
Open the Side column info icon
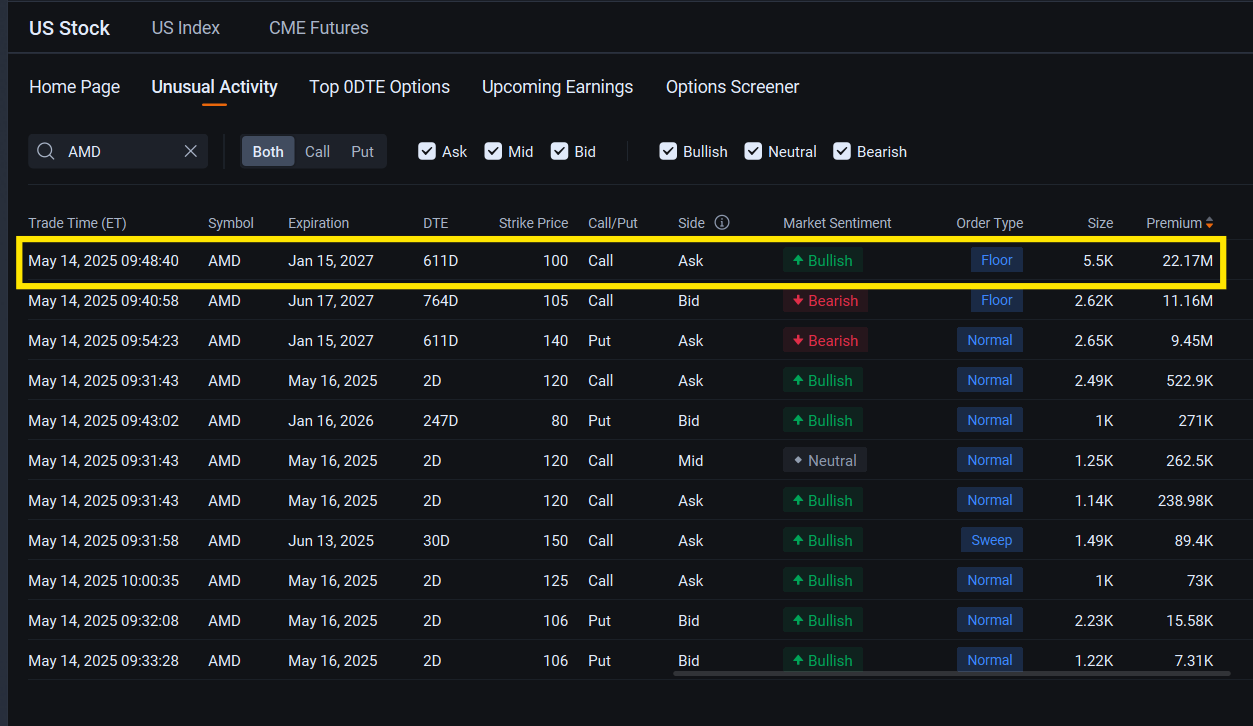[722, 223]
